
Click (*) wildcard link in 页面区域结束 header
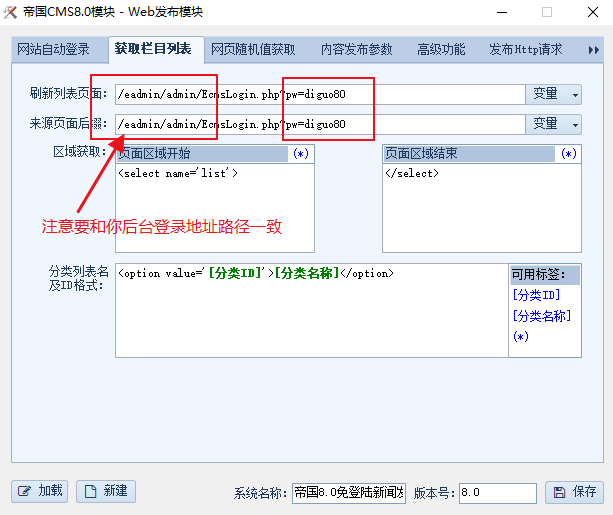[x=568, y=153]
